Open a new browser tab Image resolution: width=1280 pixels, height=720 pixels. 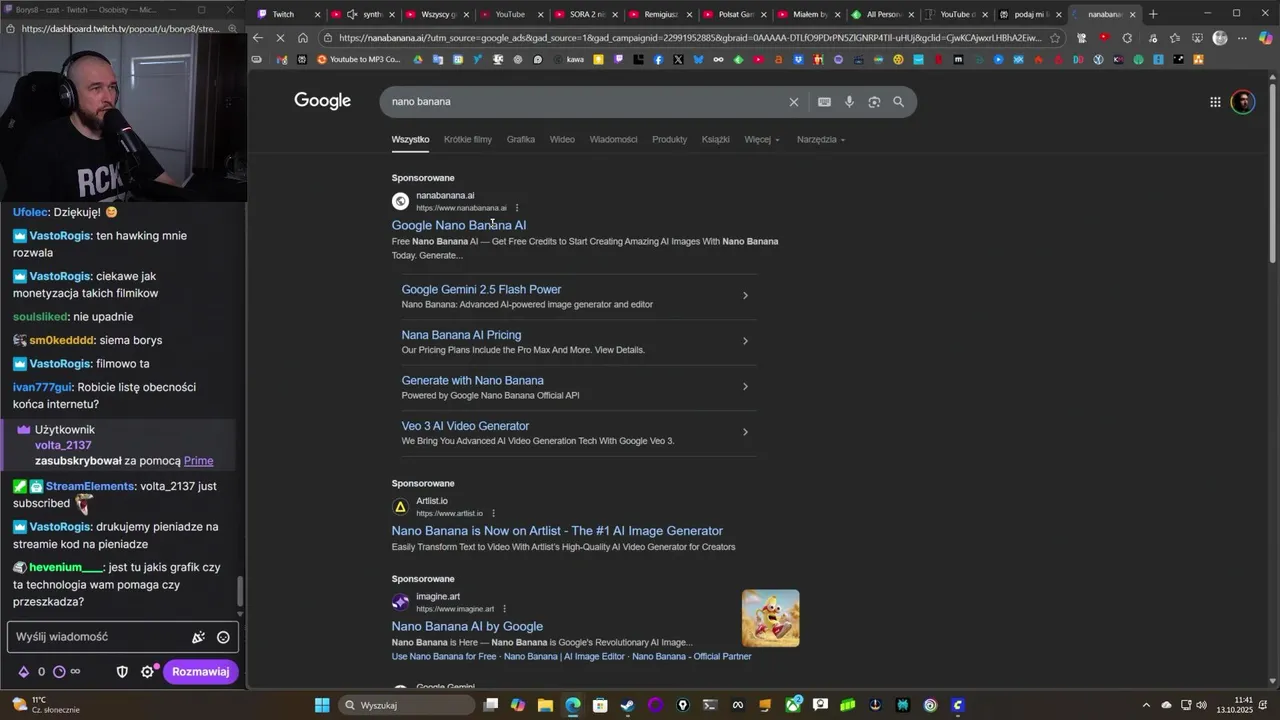(x=1153, y=14)
